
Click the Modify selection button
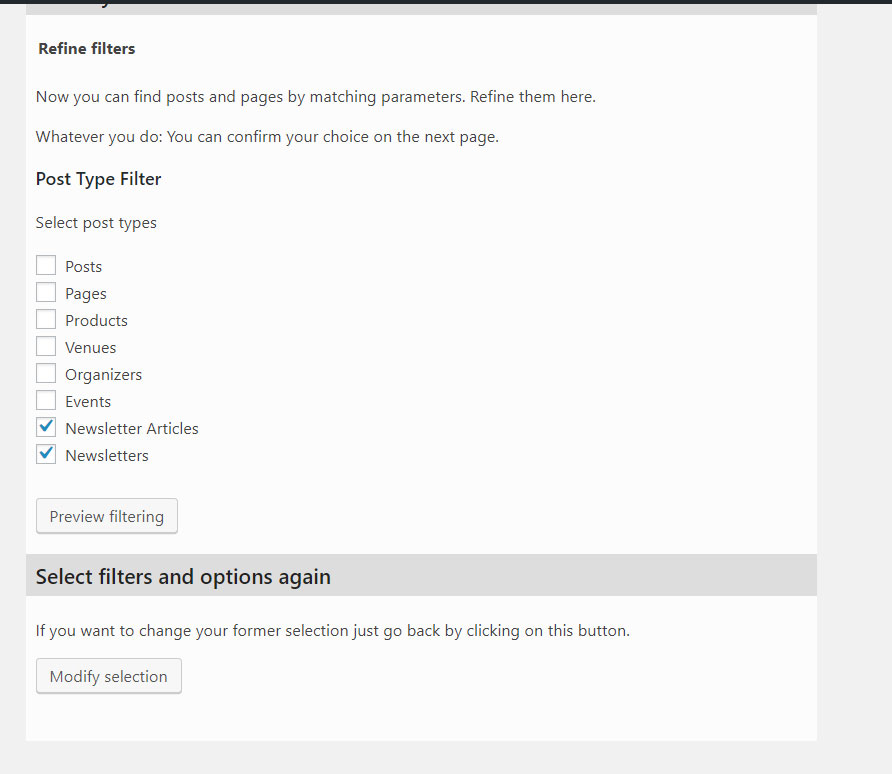tap(109, 676)
